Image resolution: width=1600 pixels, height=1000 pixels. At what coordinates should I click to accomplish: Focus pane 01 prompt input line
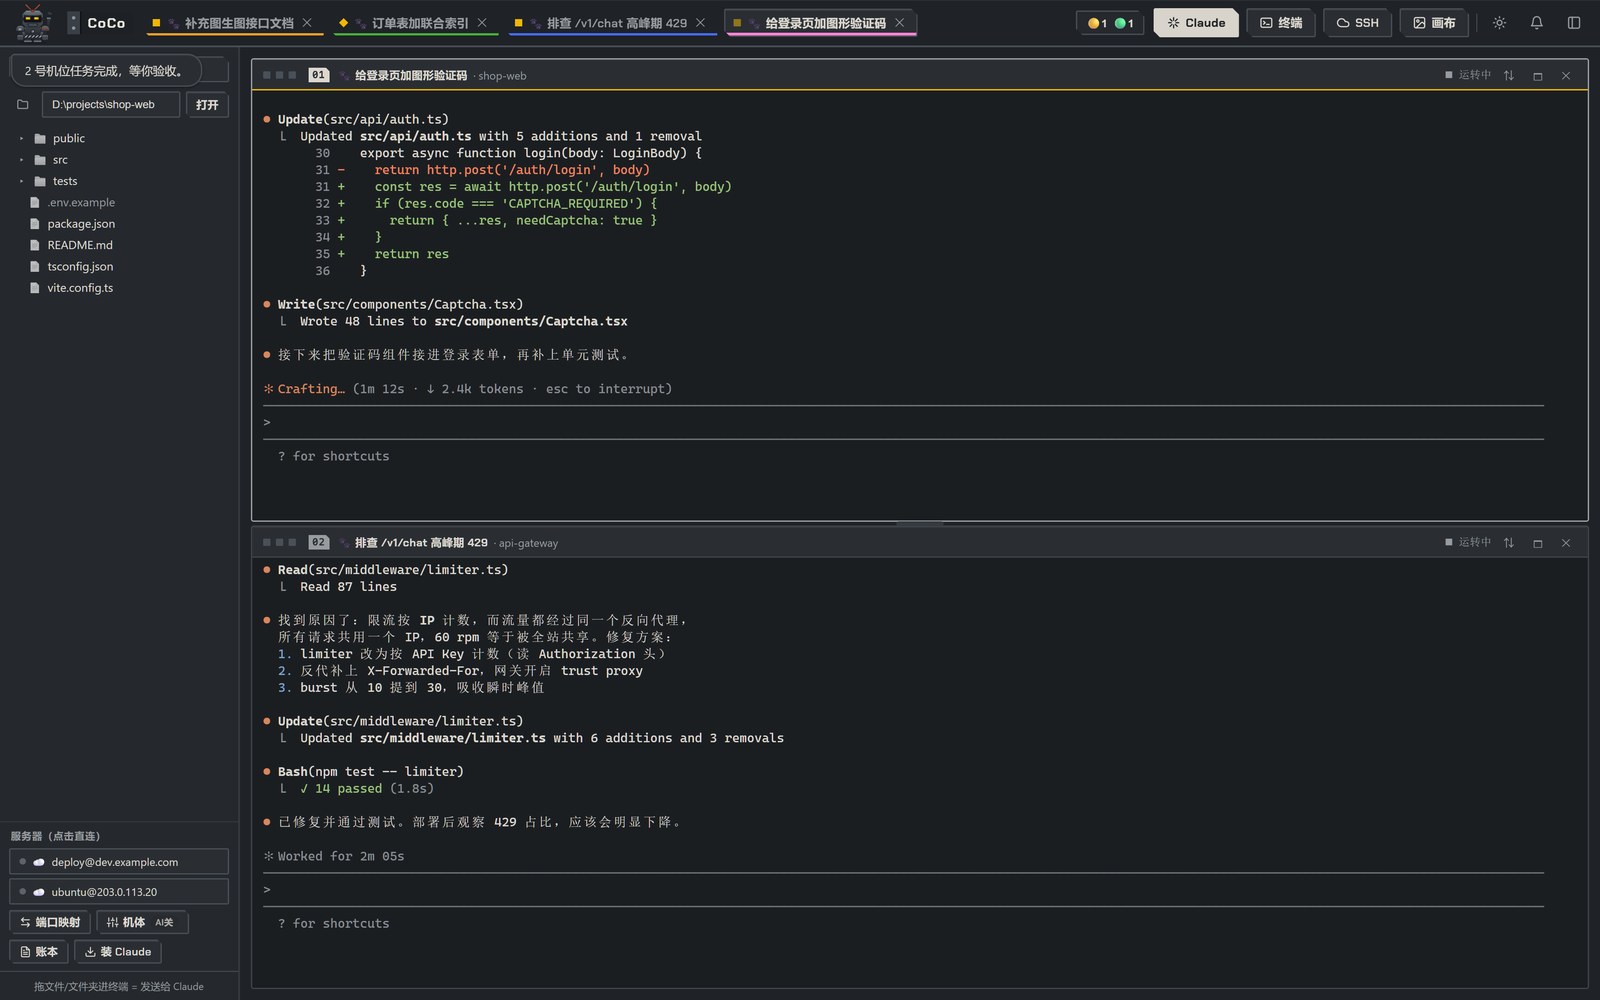tap(903, 422)
